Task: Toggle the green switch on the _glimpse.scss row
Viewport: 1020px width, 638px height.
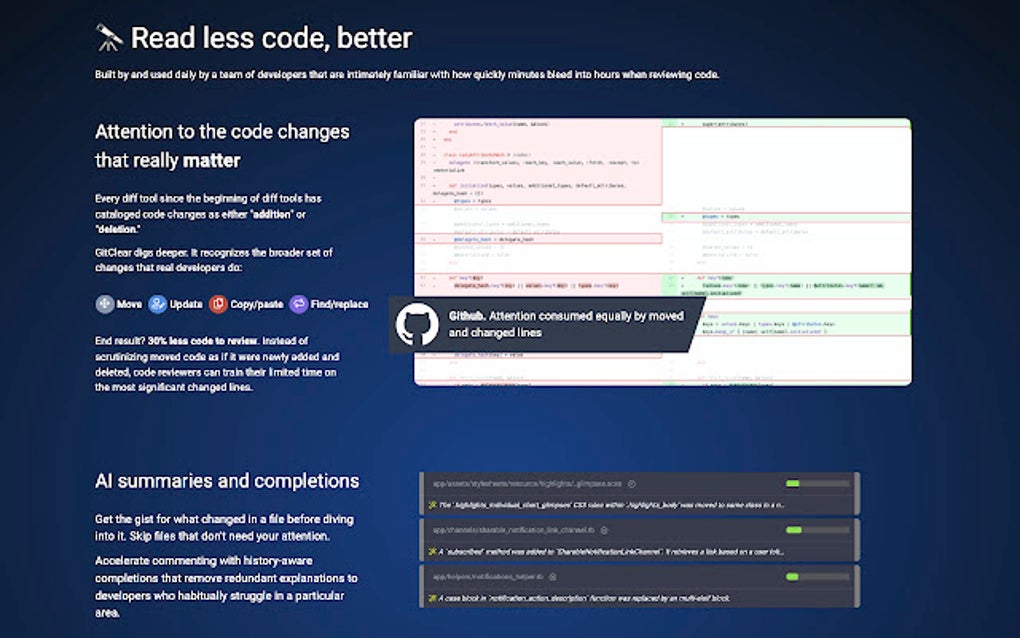Action: pos(793,483)
